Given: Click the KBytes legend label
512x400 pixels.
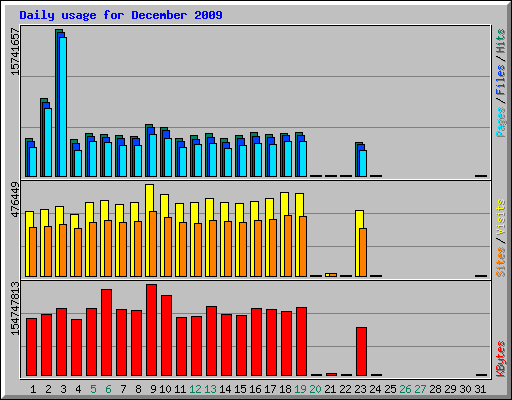Looking at the screenshot, I should (x=501, y=359).
